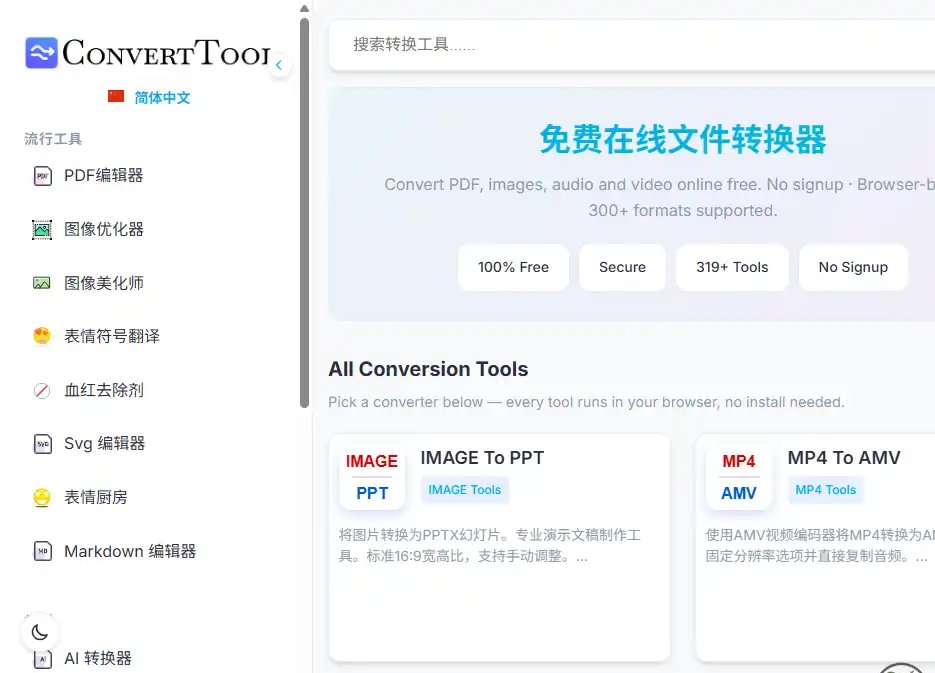Viewport: 935px width, 673px height.
Task: Select 图像优化器 in the sidebar
Action: tap(104, 229)
